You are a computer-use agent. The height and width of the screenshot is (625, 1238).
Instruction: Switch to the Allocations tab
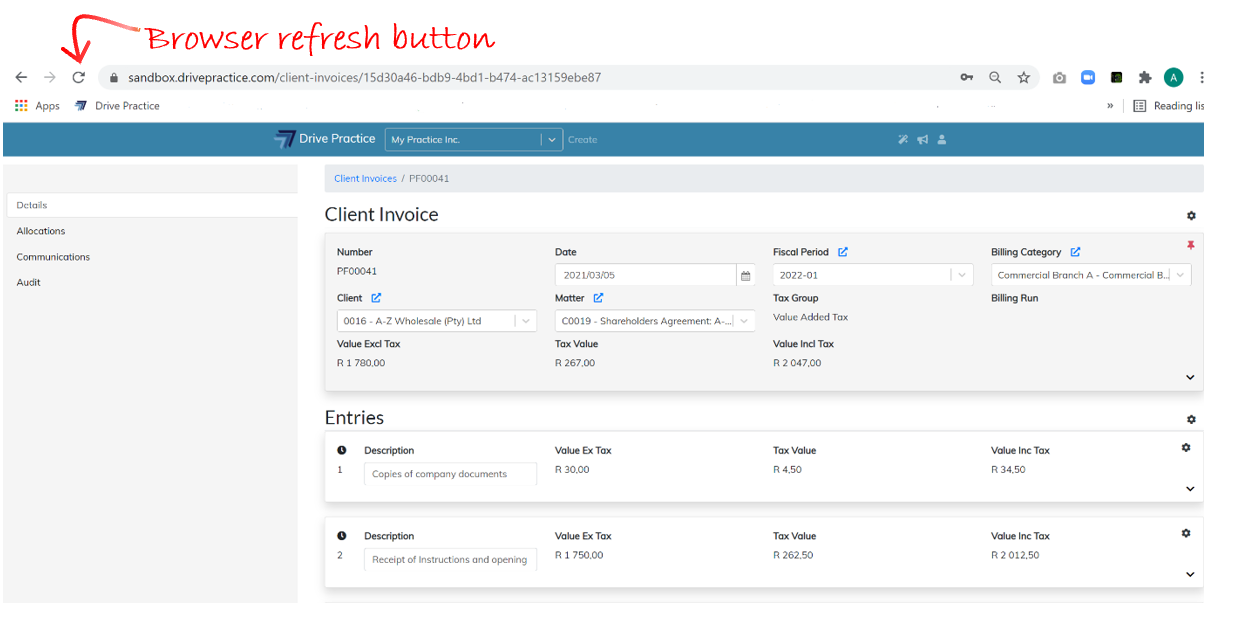click(x=41, y=231)
